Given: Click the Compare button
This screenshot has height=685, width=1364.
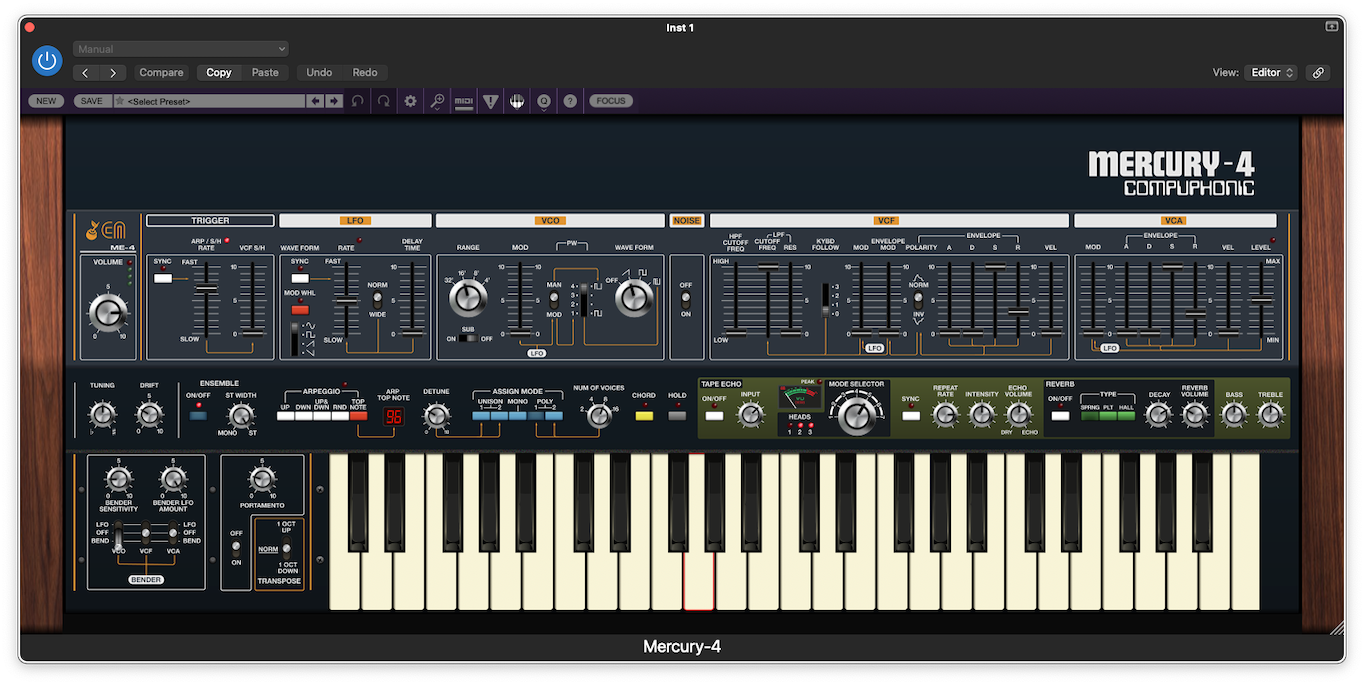Looking at the screenshot, I should click(161, 72).
